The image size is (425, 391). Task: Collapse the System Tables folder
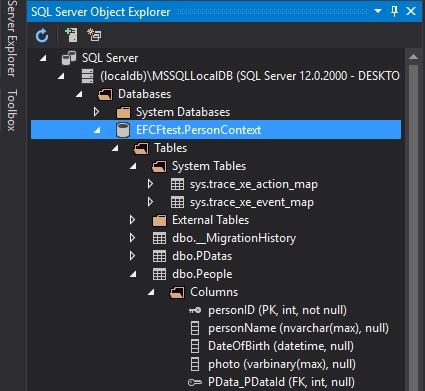point(133,166)
